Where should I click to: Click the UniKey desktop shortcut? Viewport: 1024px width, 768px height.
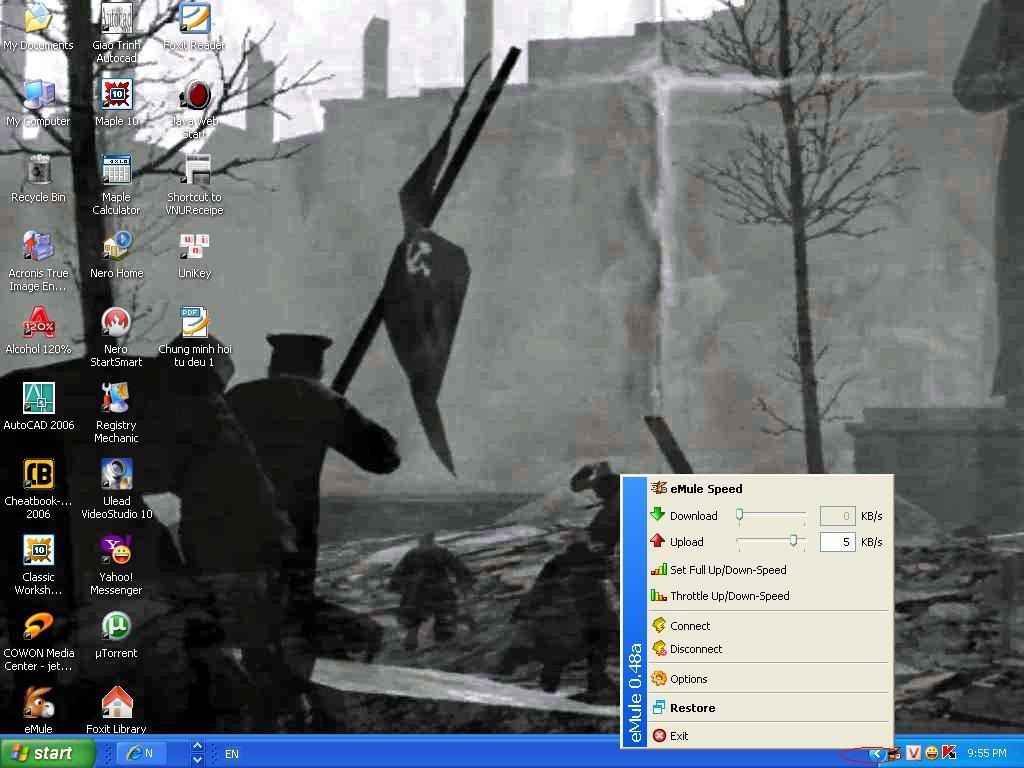(x=194, y=248)
